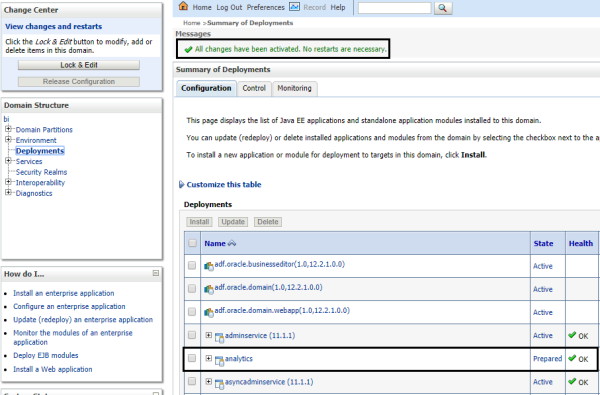Collapse the How do I panel
Viewport: 600px width, 395px height.
(155, 273)
